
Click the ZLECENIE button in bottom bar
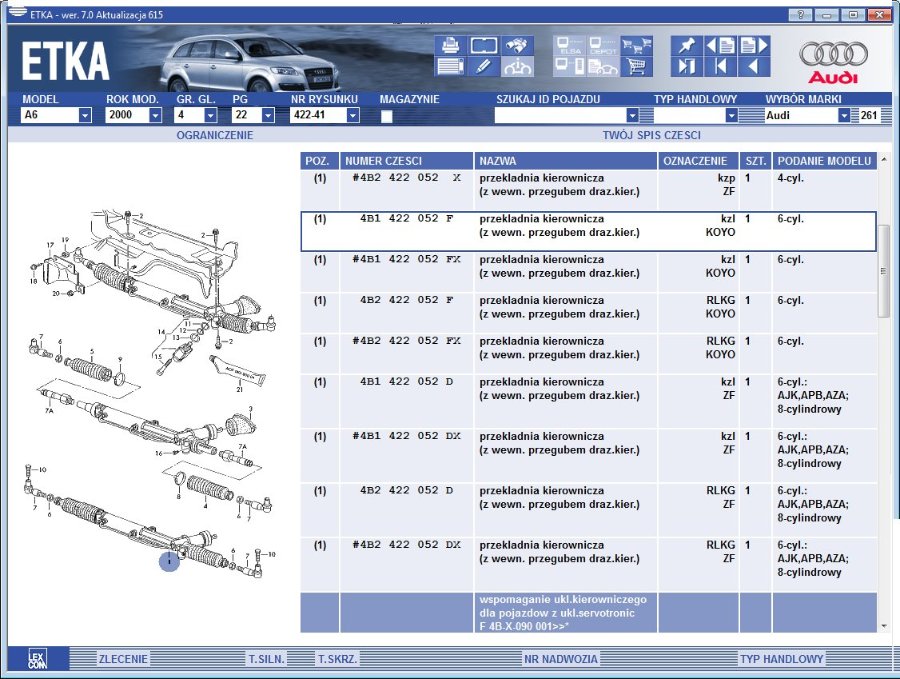(123, 659)
